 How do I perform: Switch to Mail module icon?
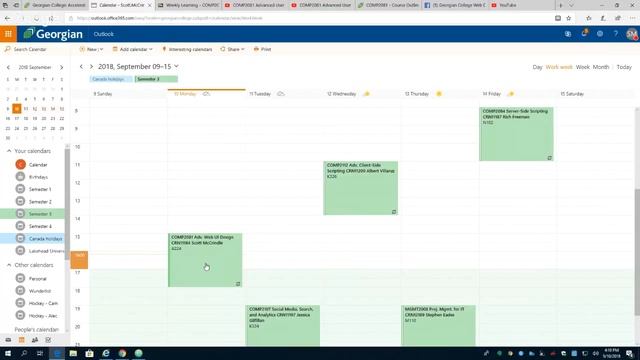8,340
